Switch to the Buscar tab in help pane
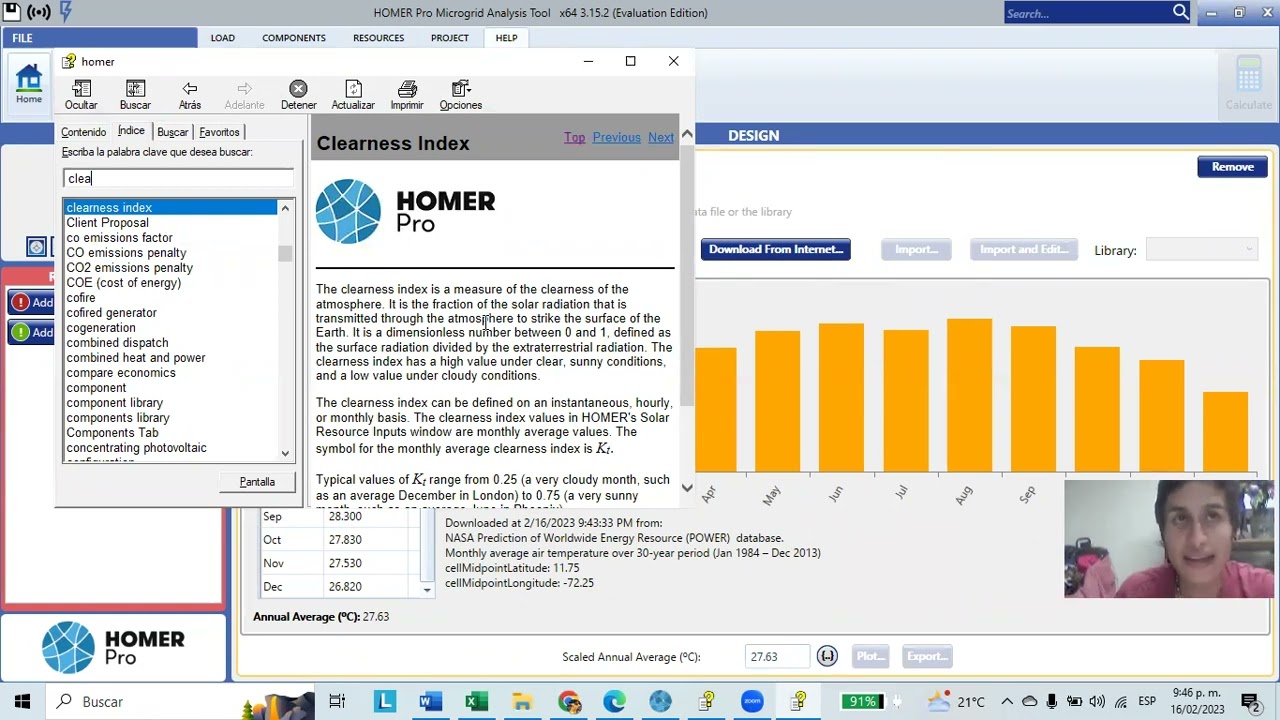 point(172,132)
